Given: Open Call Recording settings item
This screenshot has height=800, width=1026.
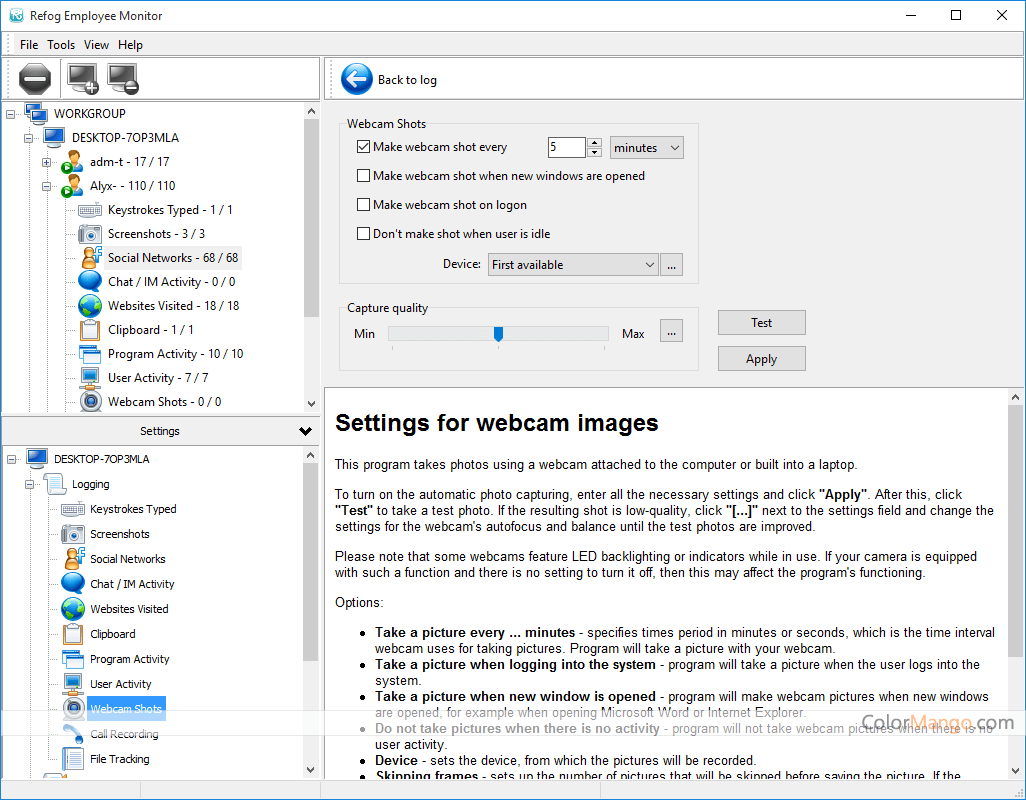Looking at the screenshot, I should 124,734.
